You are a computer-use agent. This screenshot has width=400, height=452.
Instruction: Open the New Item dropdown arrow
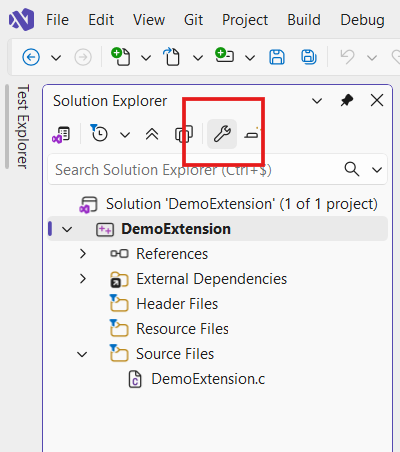tap(146, 58)
